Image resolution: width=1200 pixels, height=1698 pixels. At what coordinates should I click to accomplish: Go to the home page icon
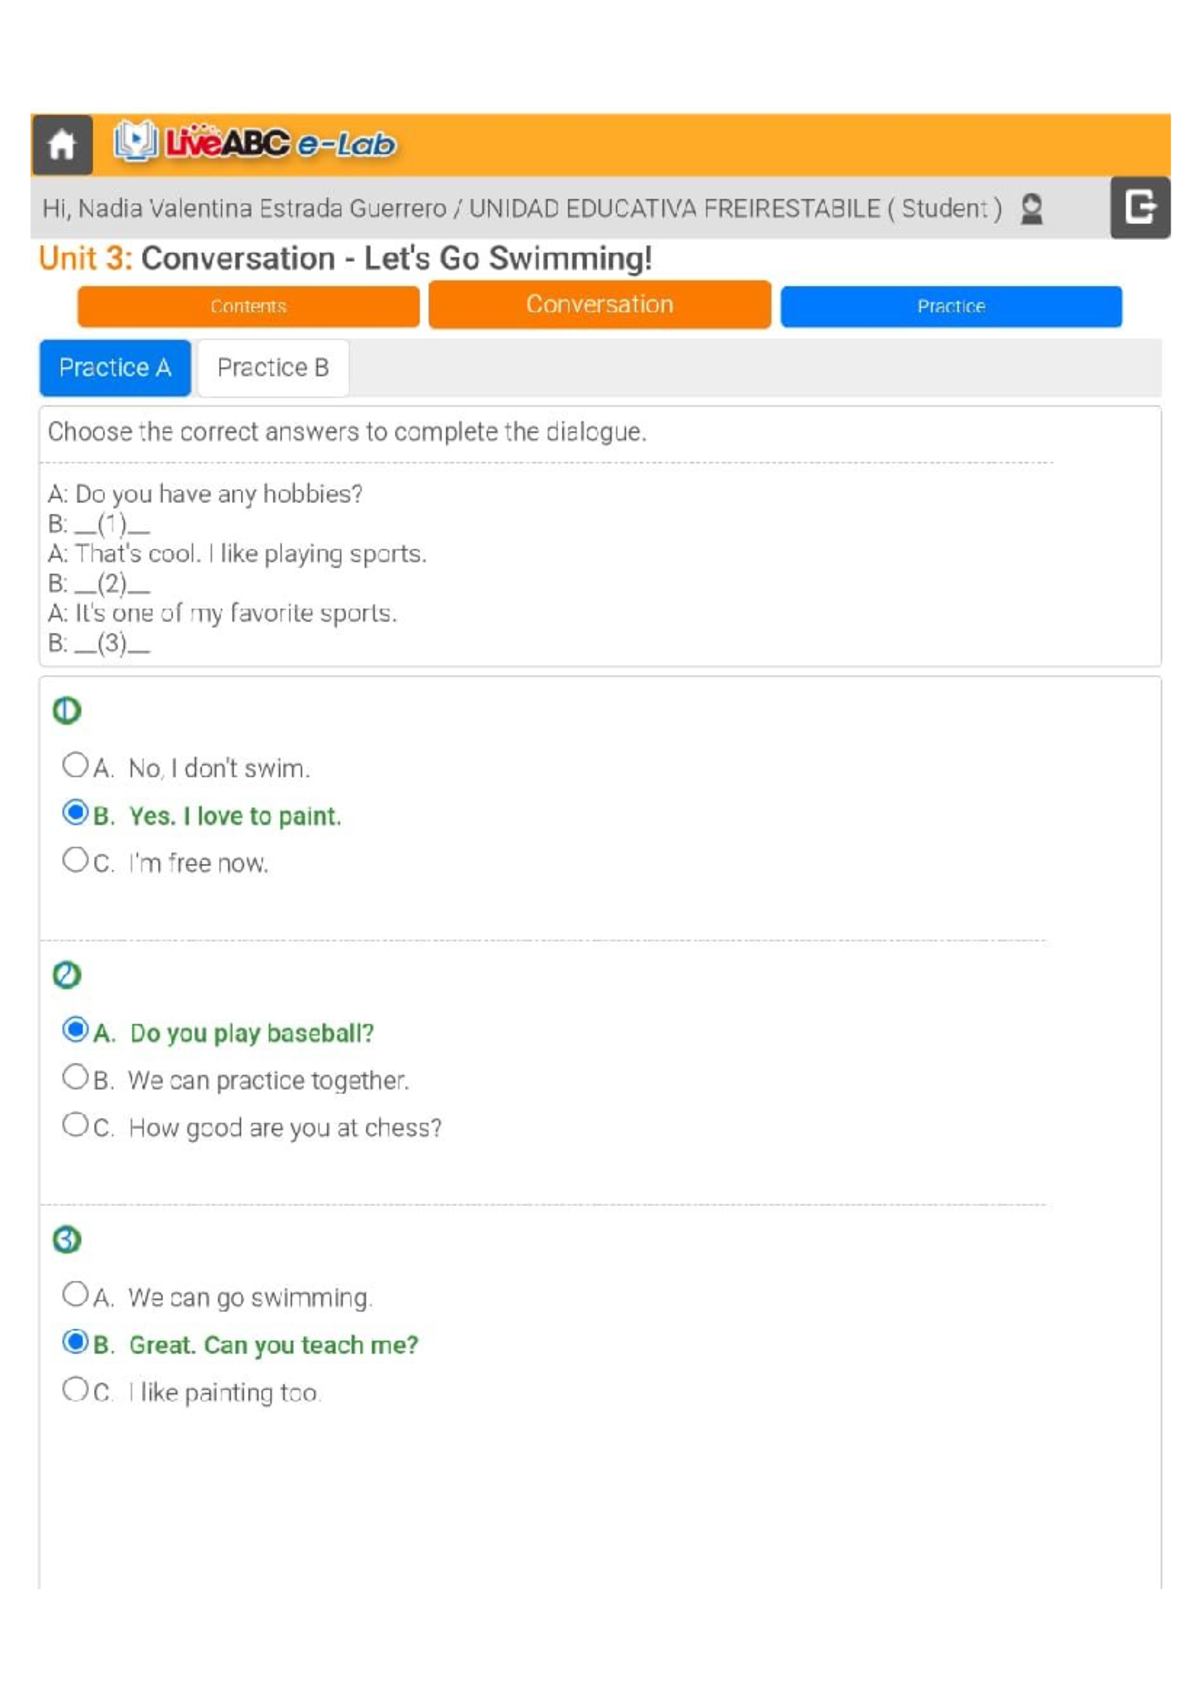[x=62, y=145]
